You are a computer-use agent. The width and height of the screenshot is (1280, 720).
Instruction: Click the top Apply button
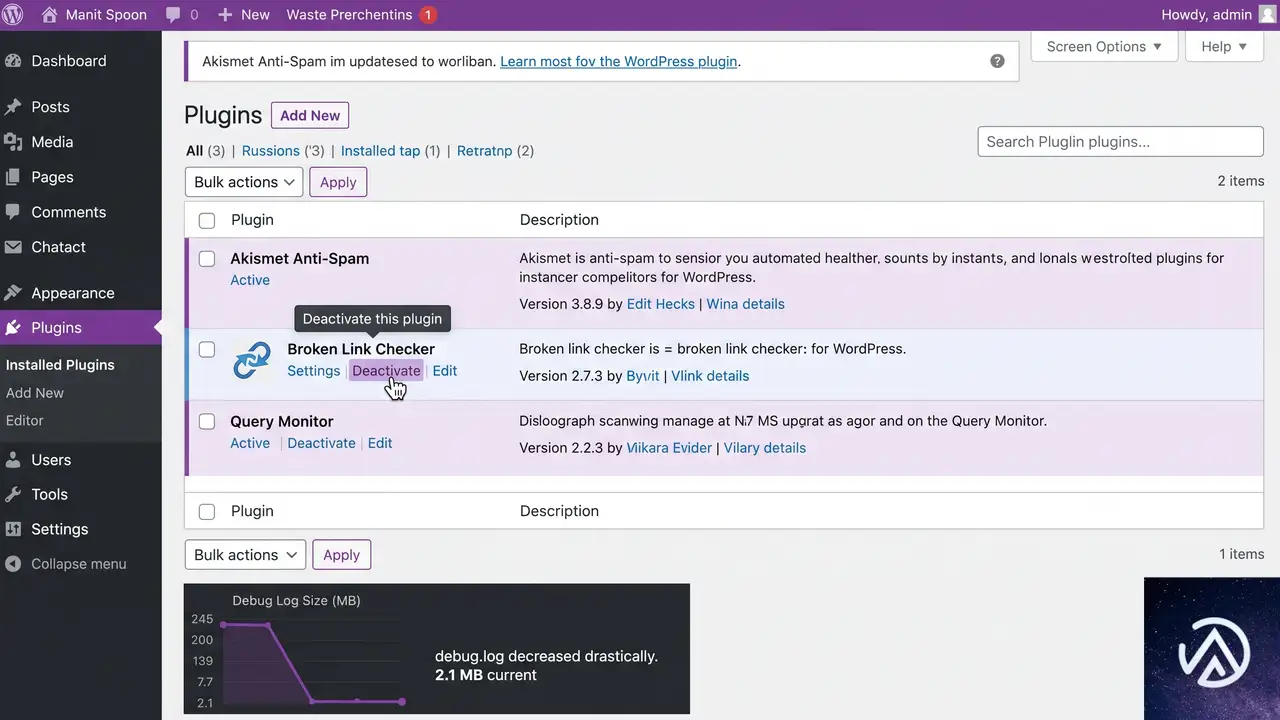[338, 182]
